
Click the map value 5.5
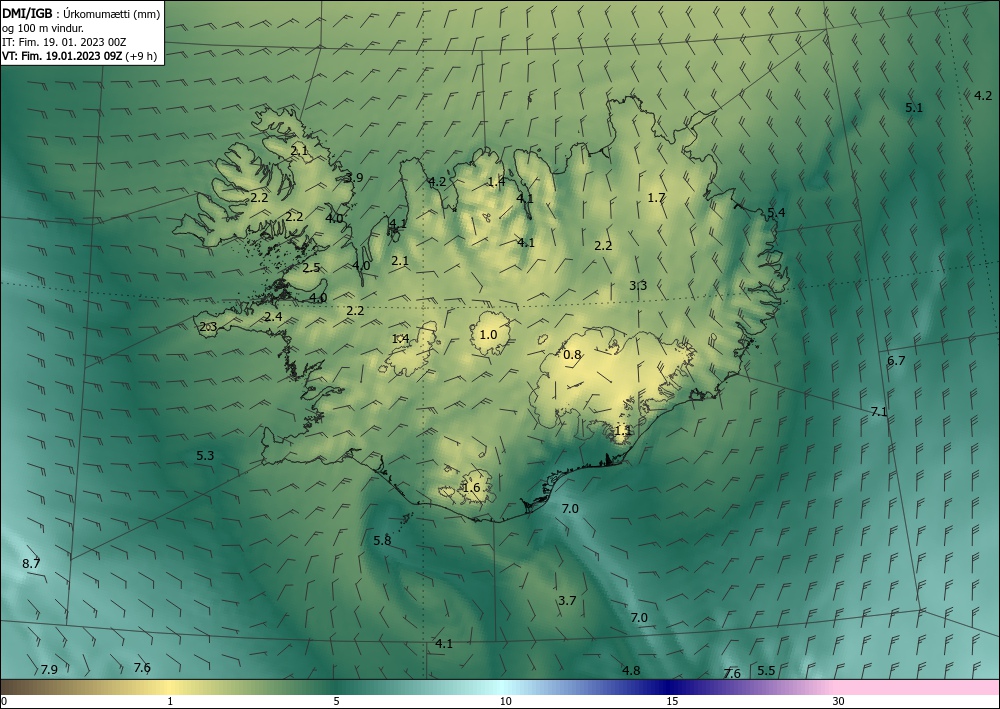tap(766, 671)
